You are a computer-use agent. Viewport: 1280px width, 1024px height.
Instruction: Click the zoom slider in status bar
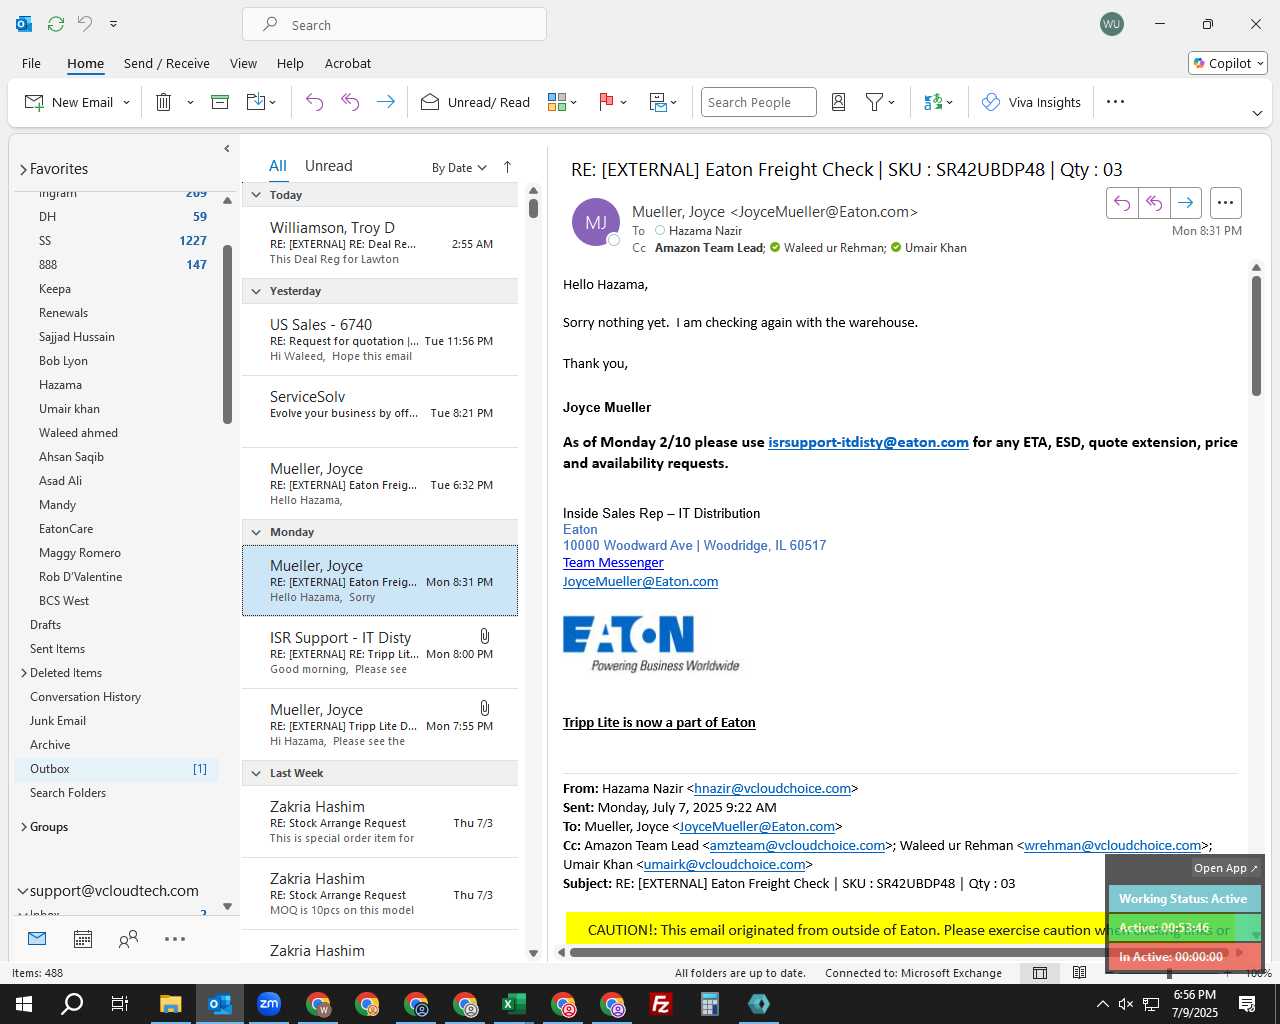(1169, 973)
